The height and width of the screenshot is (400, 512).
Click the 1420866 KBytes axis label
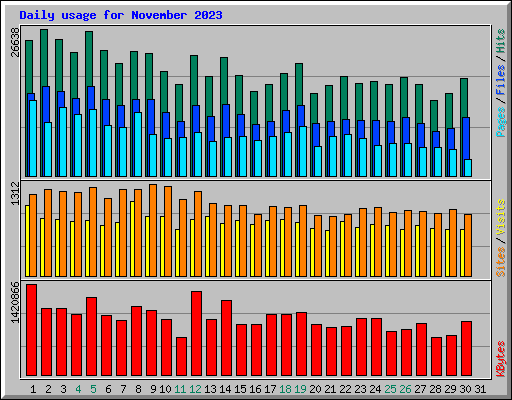pos(15,303)
